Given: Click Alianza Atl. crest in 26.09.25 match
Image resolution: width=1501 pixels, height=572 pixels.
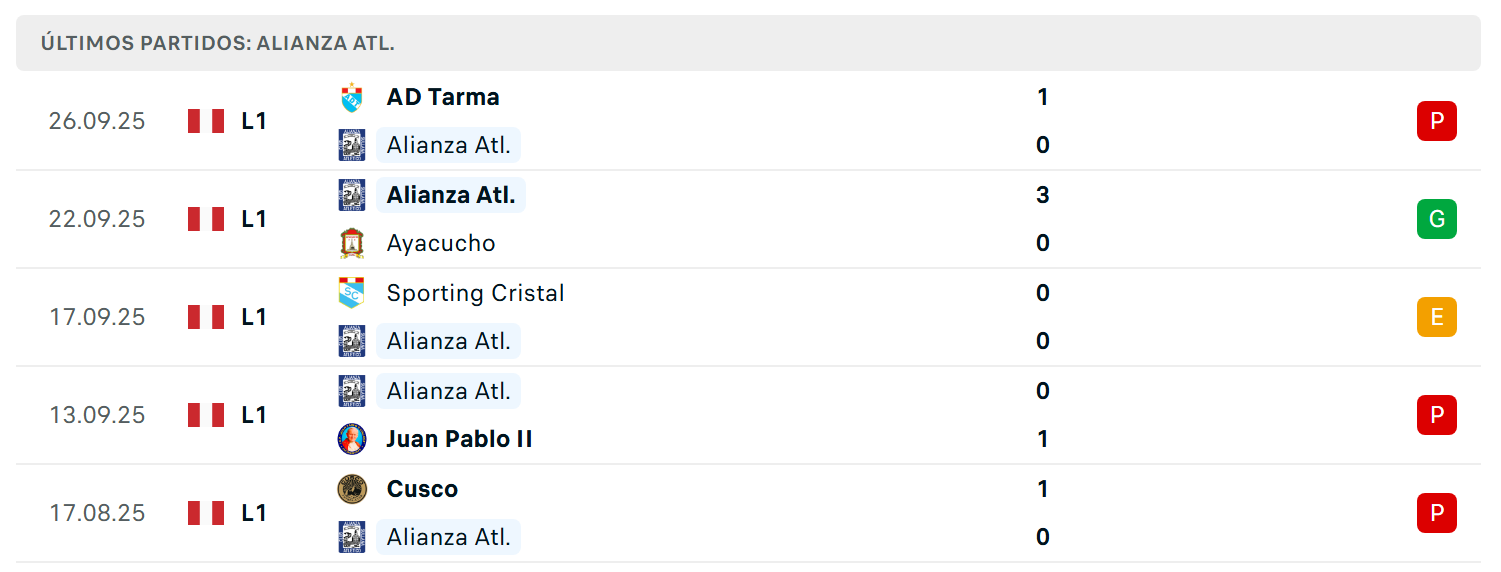Looking at the screenshot, I should (x=351, y=145).
